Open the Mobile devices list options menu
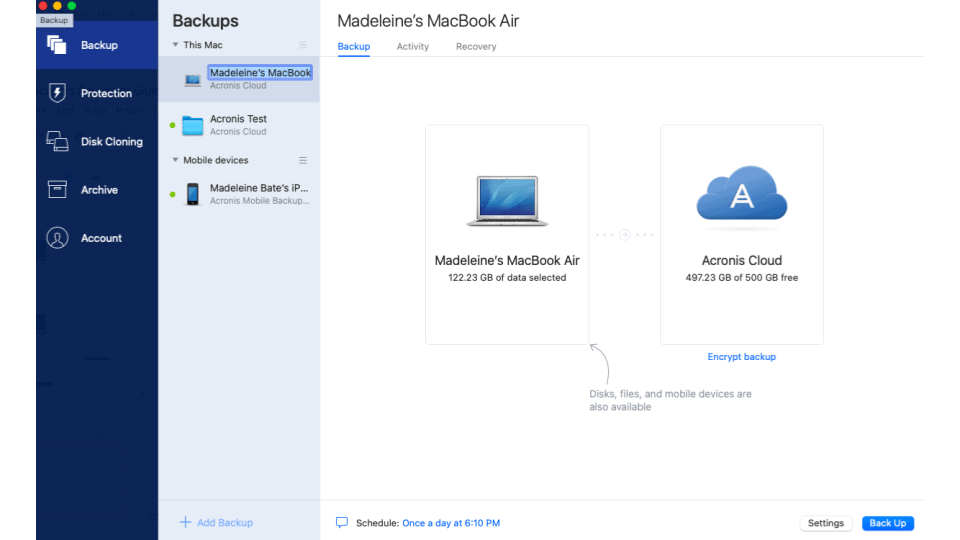This screenshot has width=960, height=540. coord(303,160)
